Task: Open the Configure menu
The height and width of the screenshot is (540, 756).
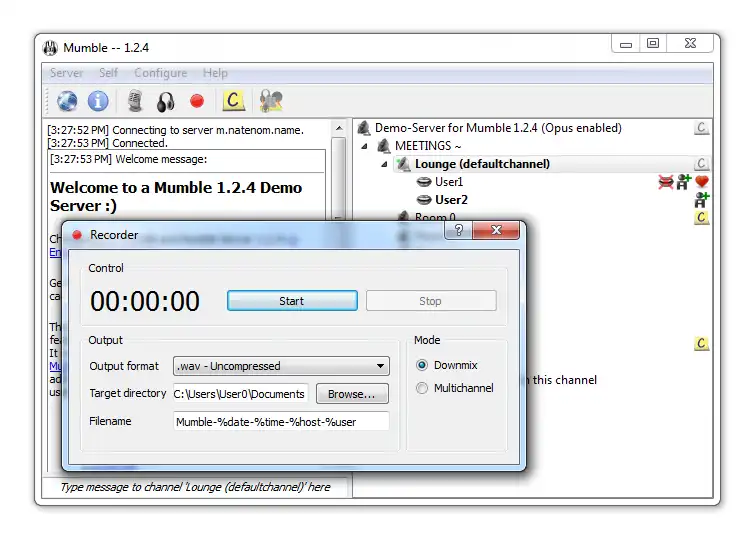Action: point(161,73)
